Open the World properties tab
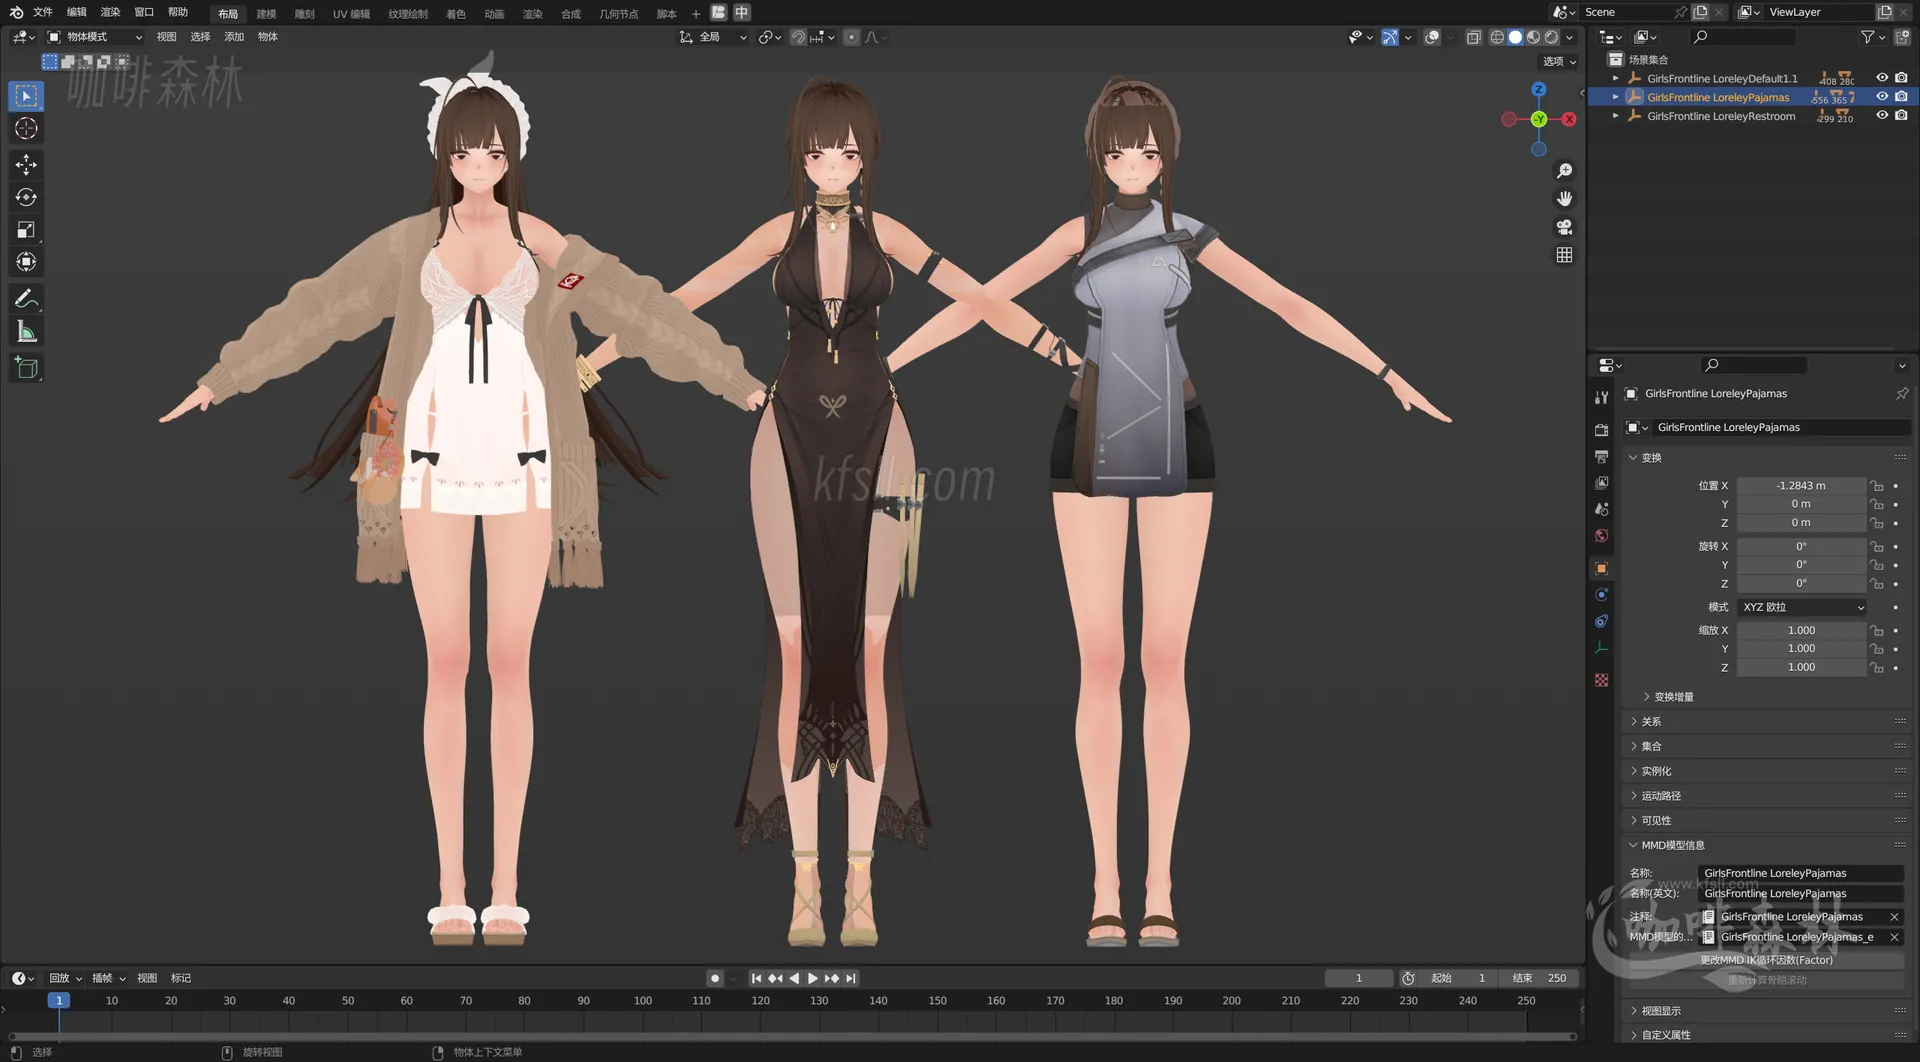This screenshot has height=1062, width=1920. point(1601,536)
